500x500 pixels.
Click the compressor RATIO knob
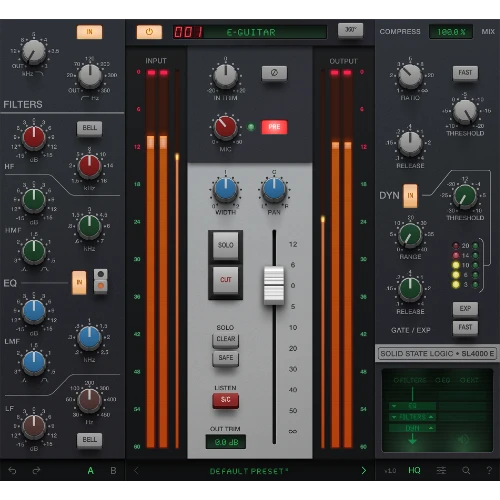[x=410, y=76]
